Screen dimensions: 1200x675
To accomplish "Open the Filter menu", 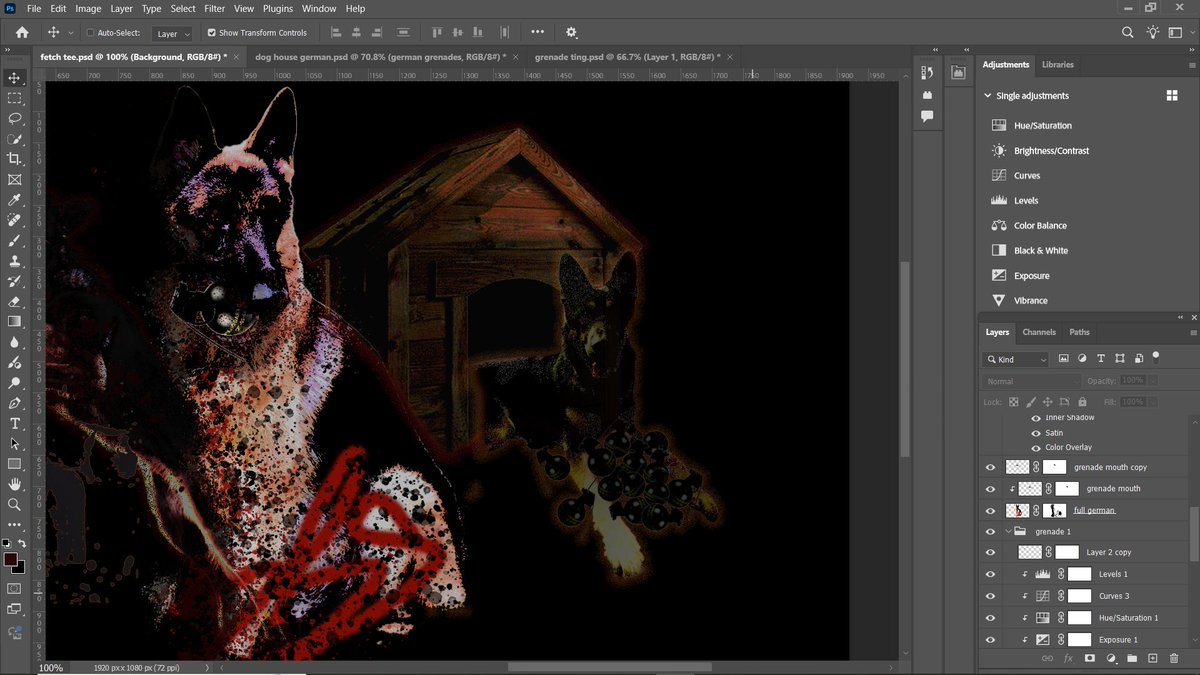I will pos(214,8).
